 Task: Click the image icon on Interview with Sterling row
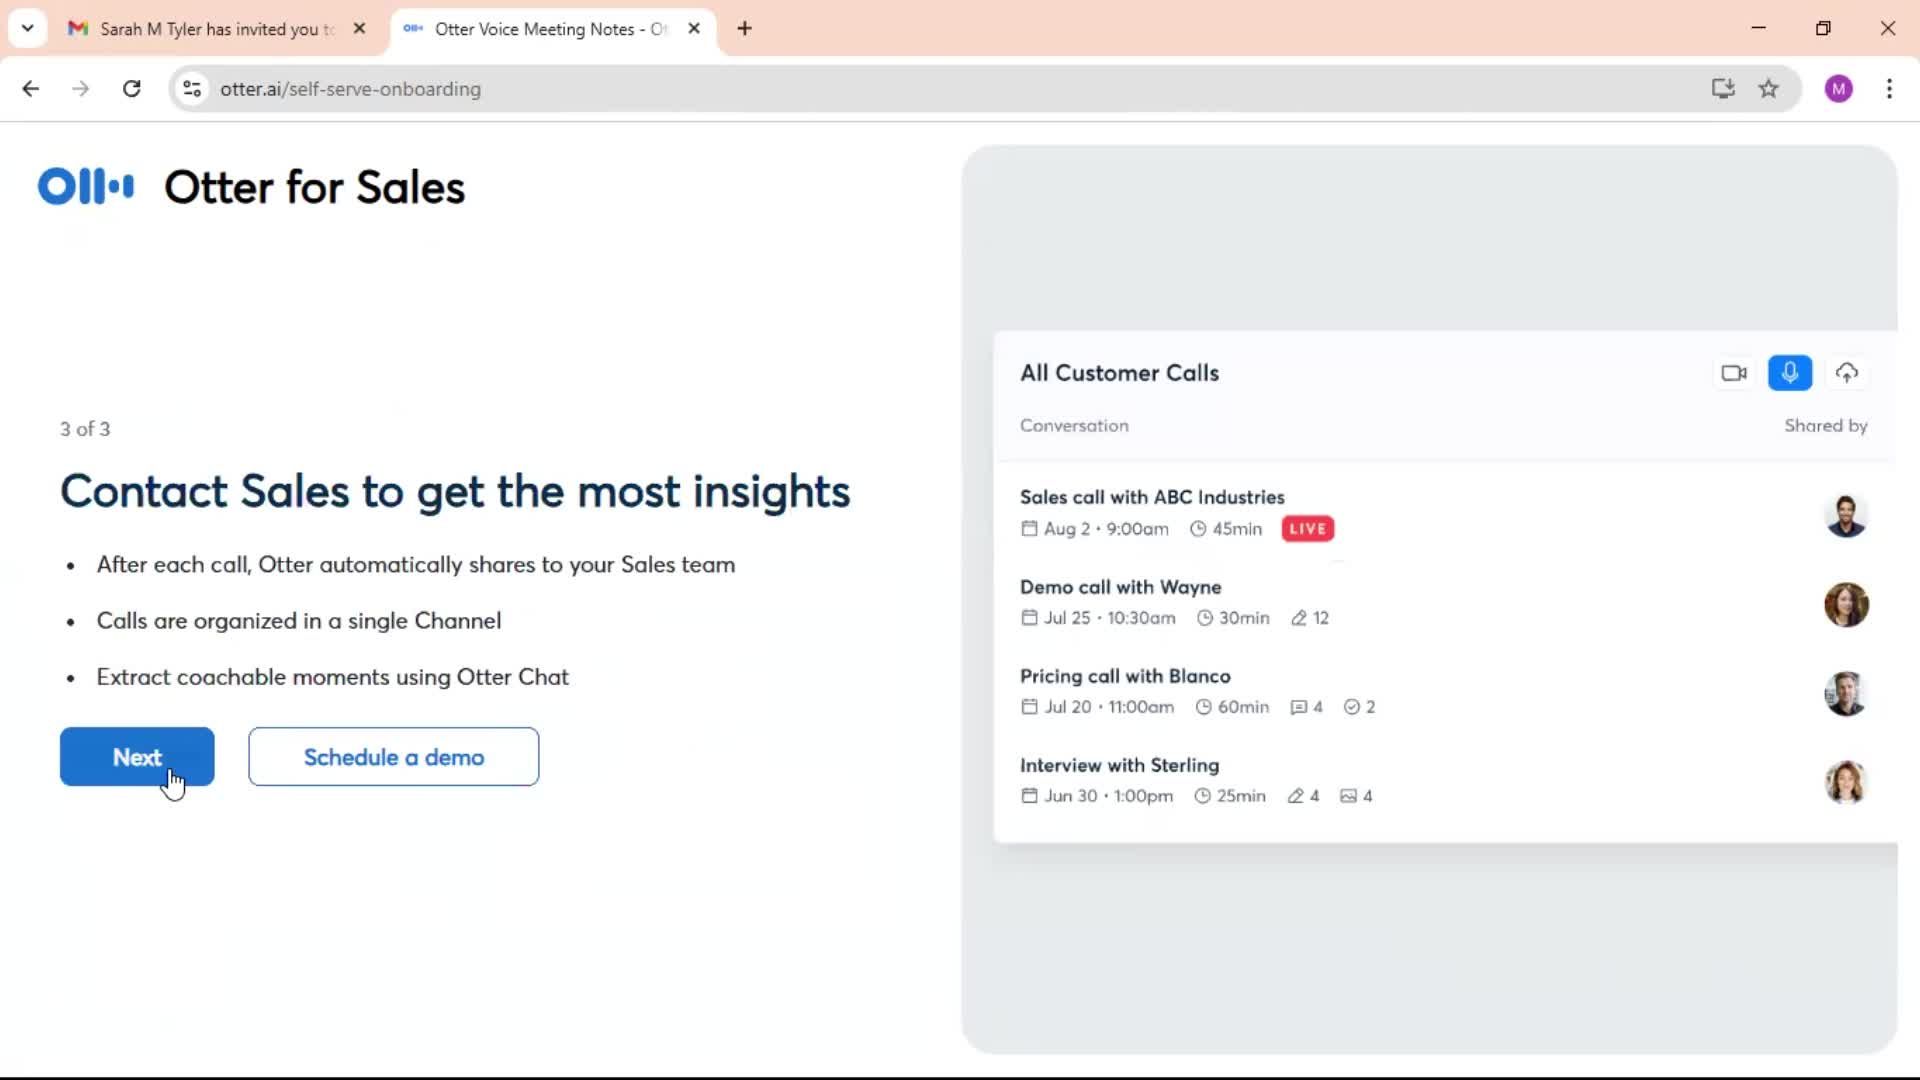click(x=1349, y=796)
